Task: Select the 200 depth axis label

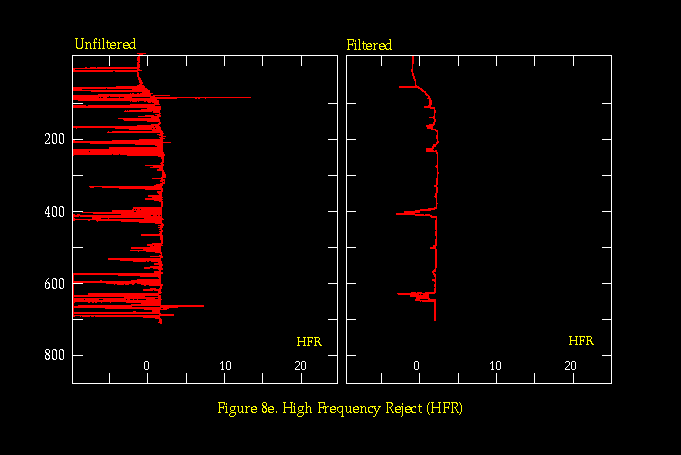Action: [54, 139]
